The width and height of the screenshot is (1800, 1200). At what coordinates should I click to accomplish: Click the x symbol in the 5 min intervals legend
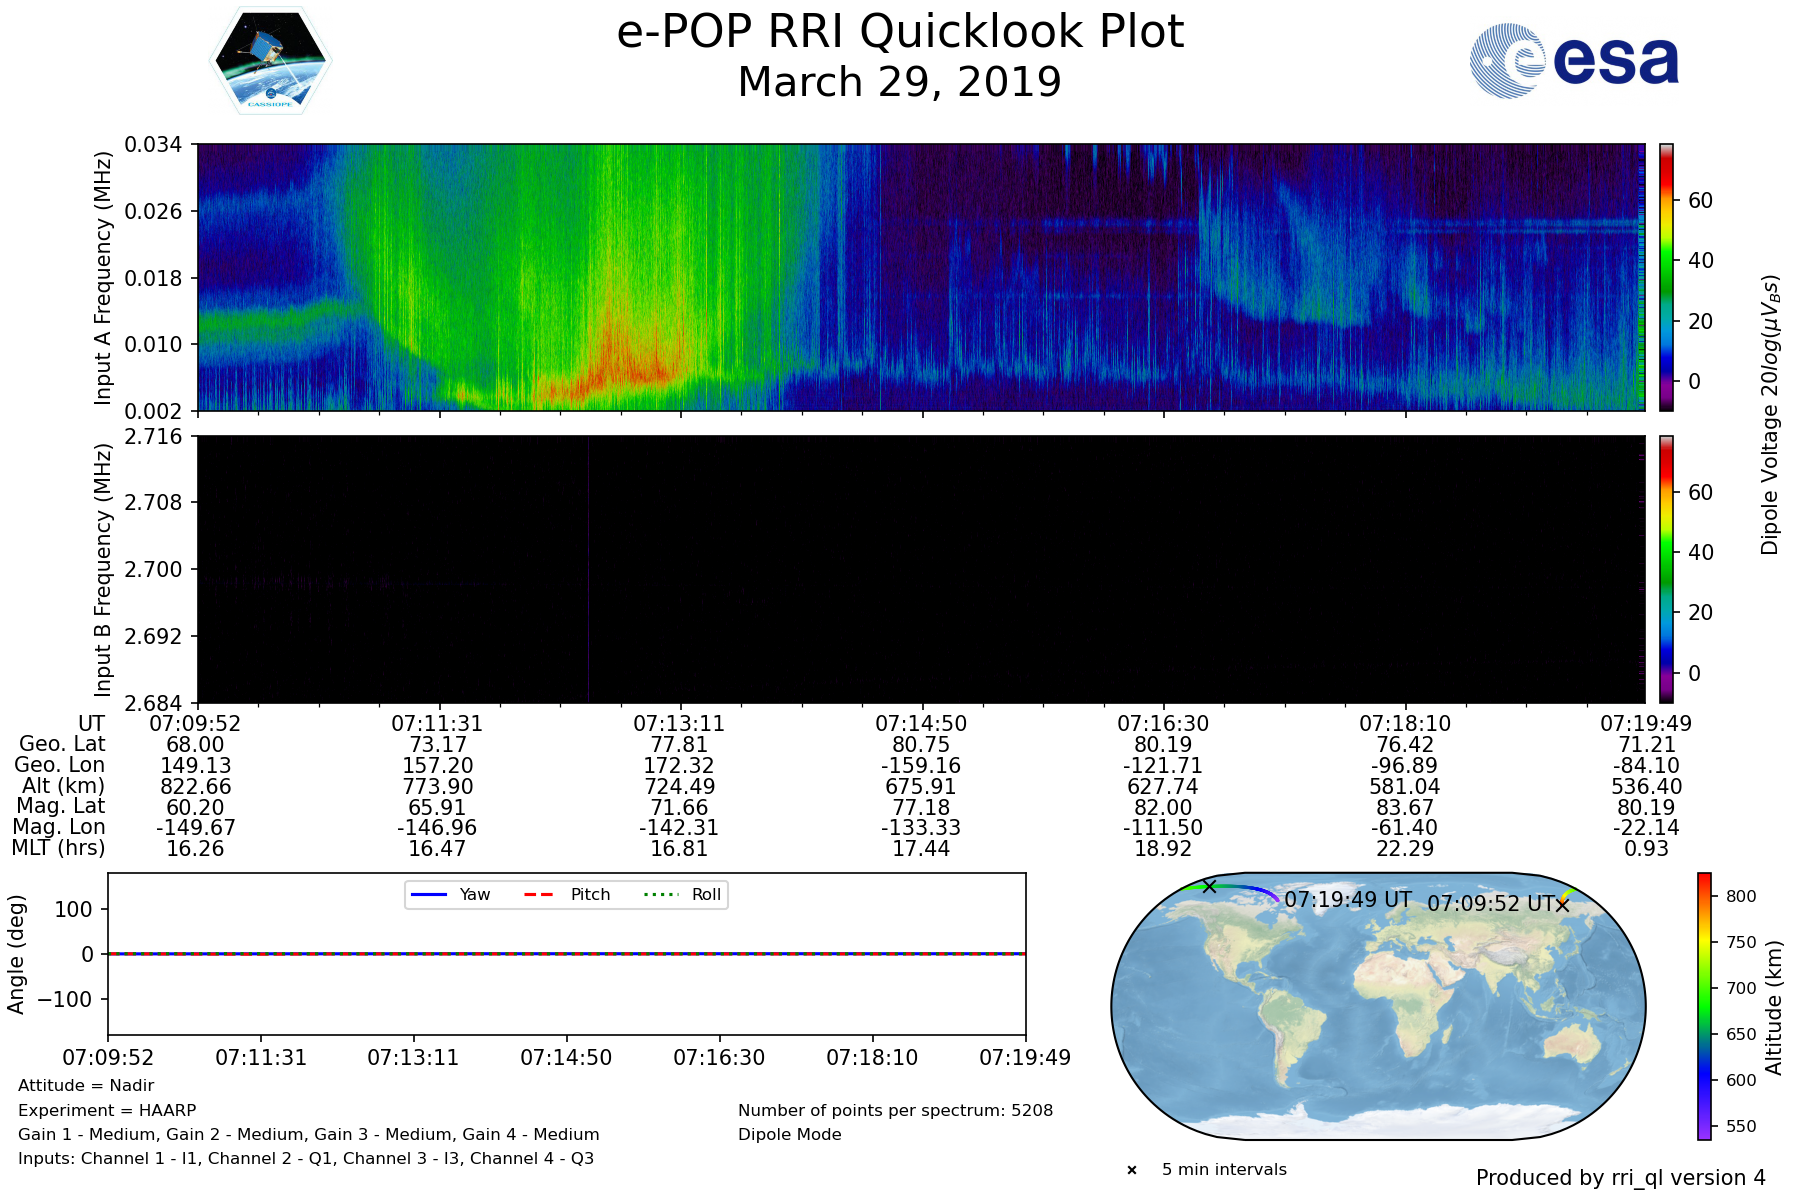click(1132, 1170)
